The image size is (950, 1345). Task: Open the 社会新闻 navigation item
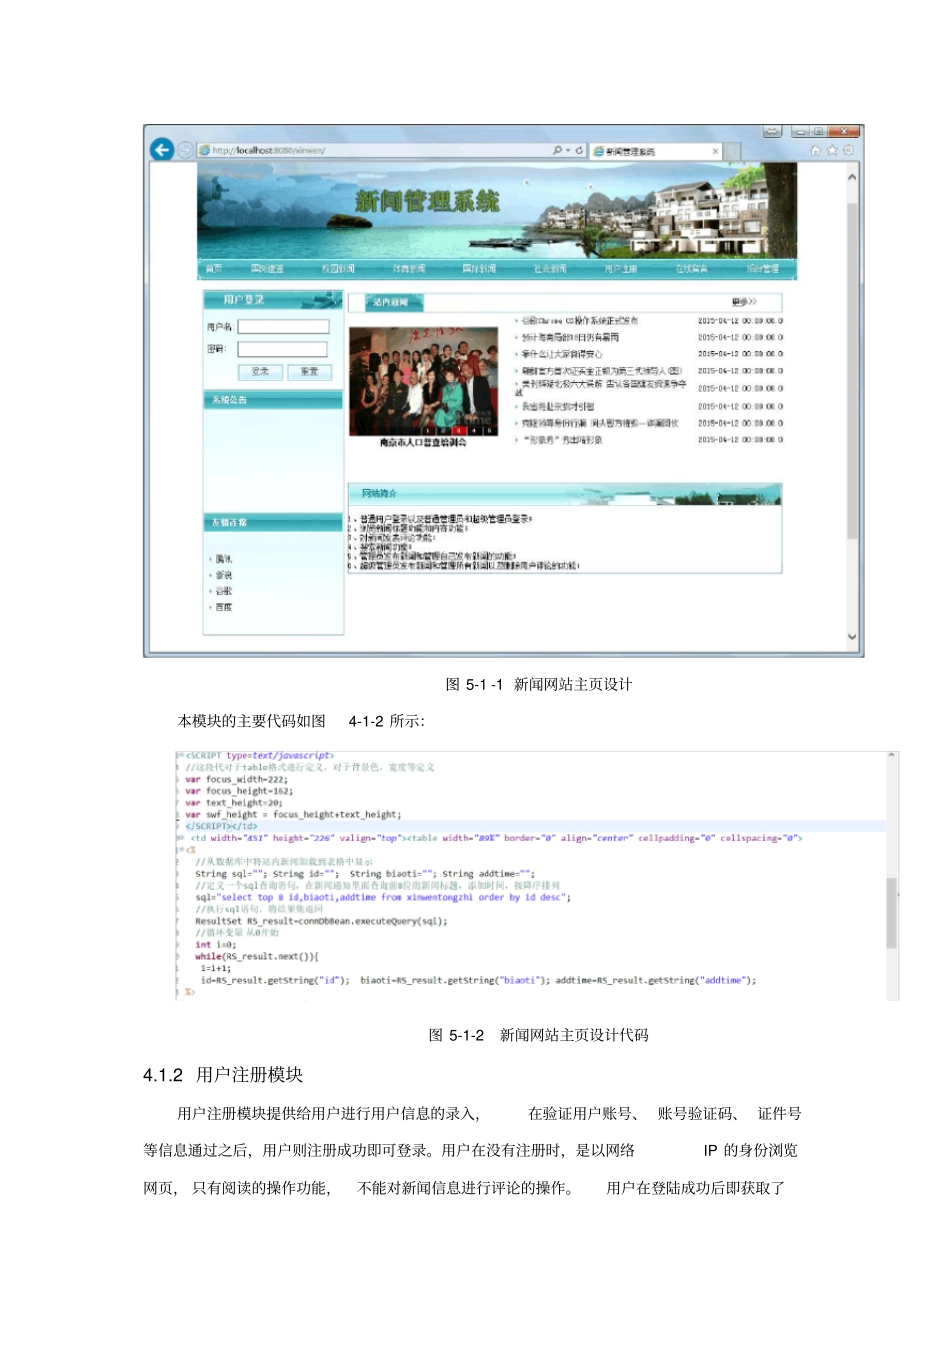[x=550, y=269]
